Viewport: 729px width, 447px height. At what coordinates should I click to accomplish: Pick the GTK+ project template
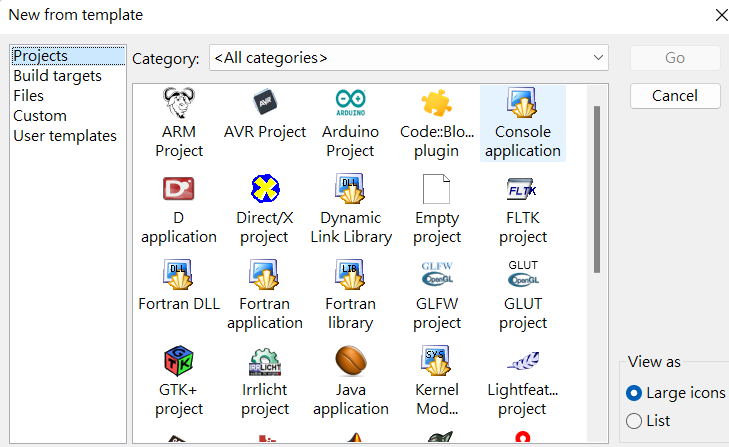click(179, 381)
